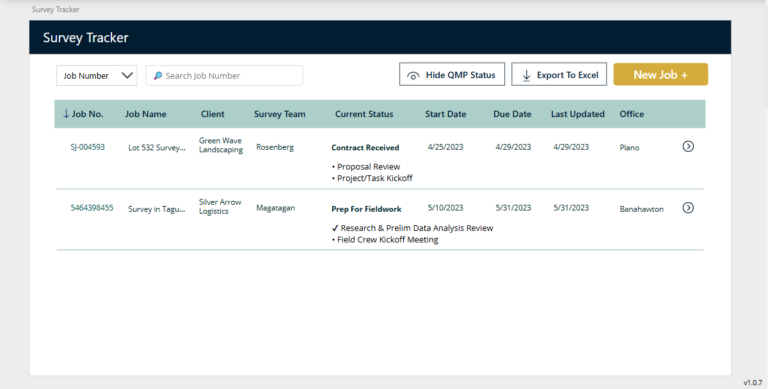Click the Research & Prelim Data Analysis Review checkmark
The image size is (768, 389).
tap(335, 228)
